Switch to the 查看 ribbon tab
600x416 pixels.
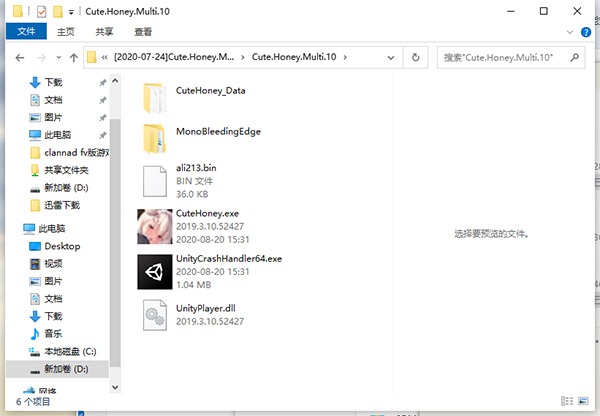[x=143, y=32]
